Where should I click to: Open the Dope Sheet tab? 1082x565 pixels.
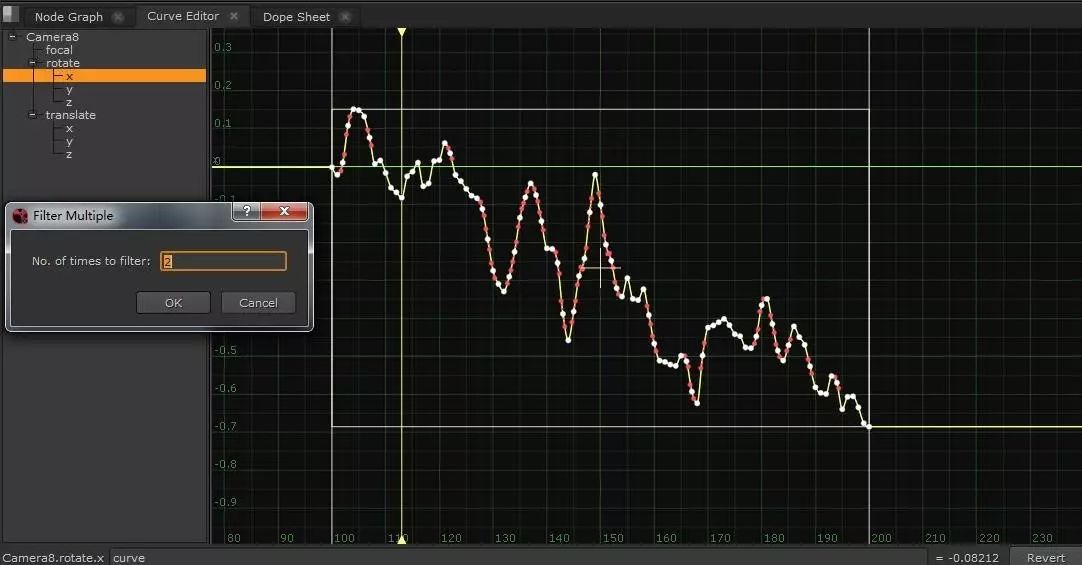(x=296, y=17)
